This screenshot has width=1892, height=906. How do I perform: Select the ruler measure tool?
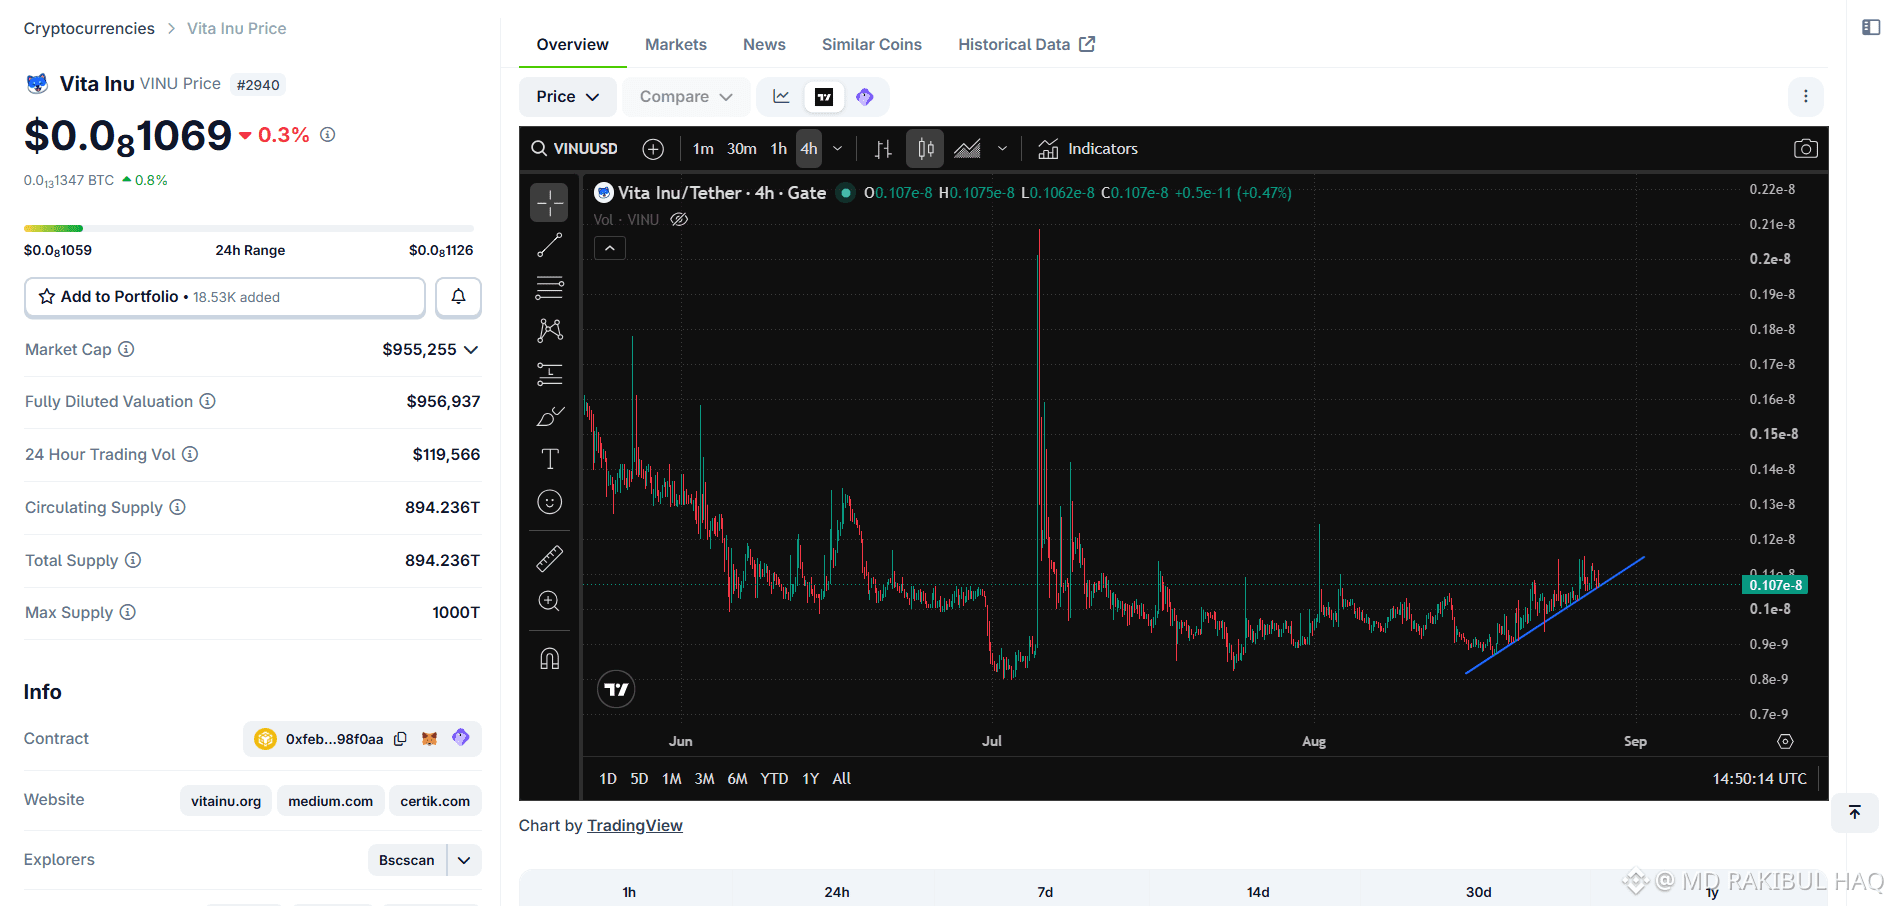[550, 558]
